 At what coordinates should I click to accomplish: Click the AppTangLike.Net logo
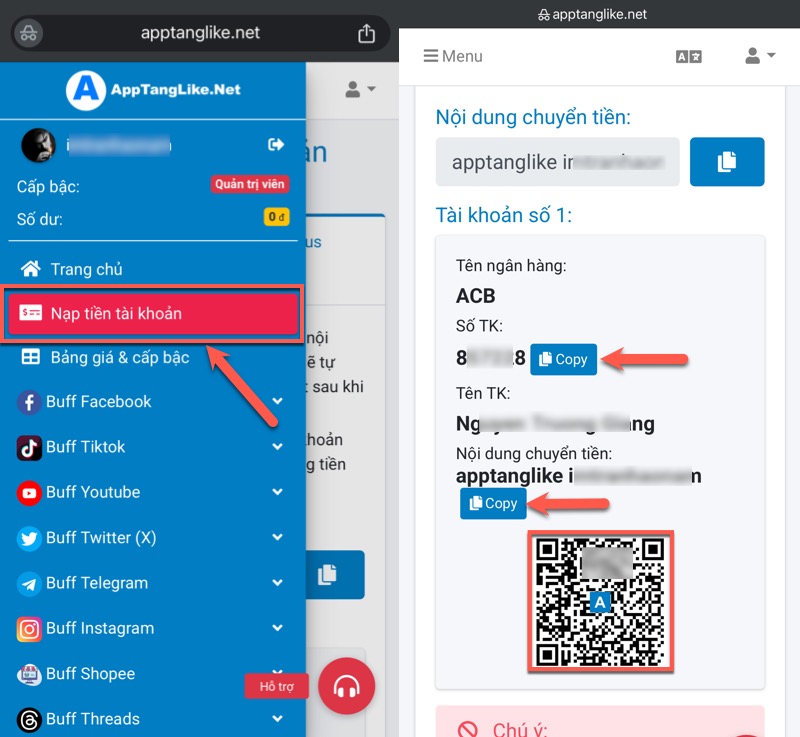pos(154,90)
